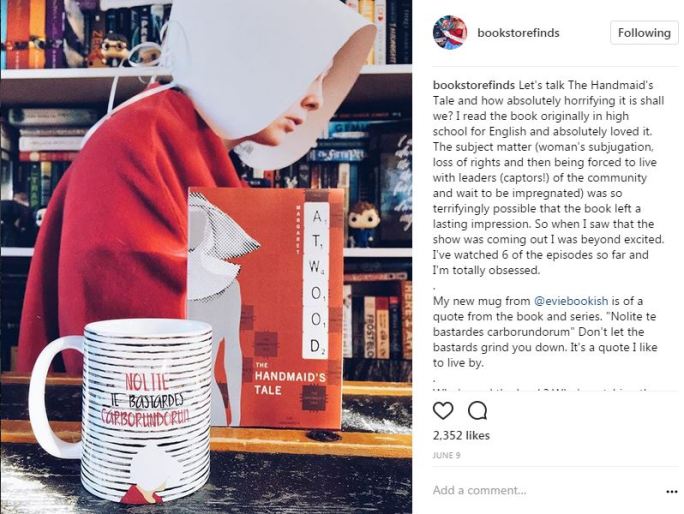Click the Funko figure beside the book

pyautogui.click(x=363, y=224)
